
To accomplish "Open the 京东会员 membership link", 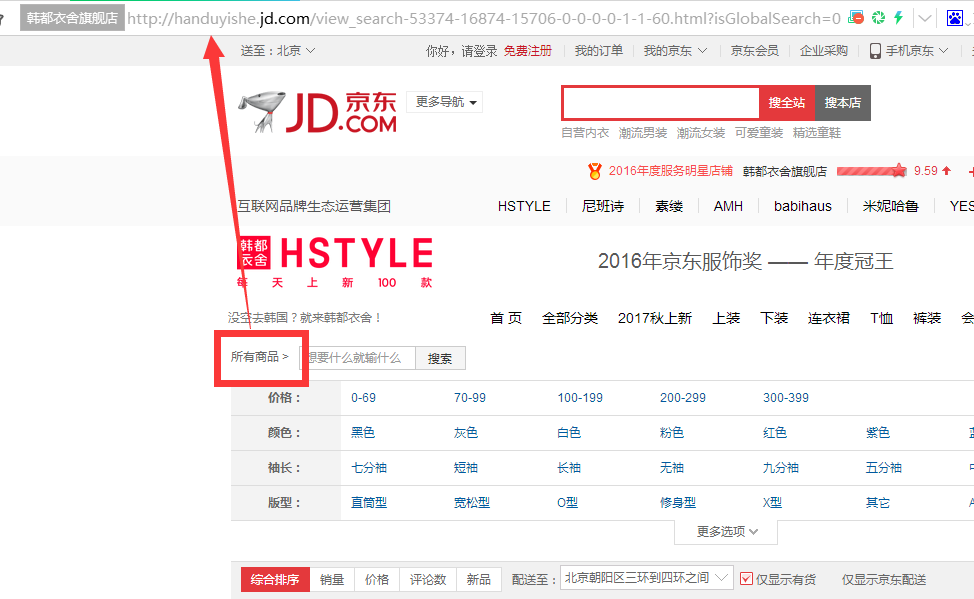I will pyautogui.click(x=754, y=51).
